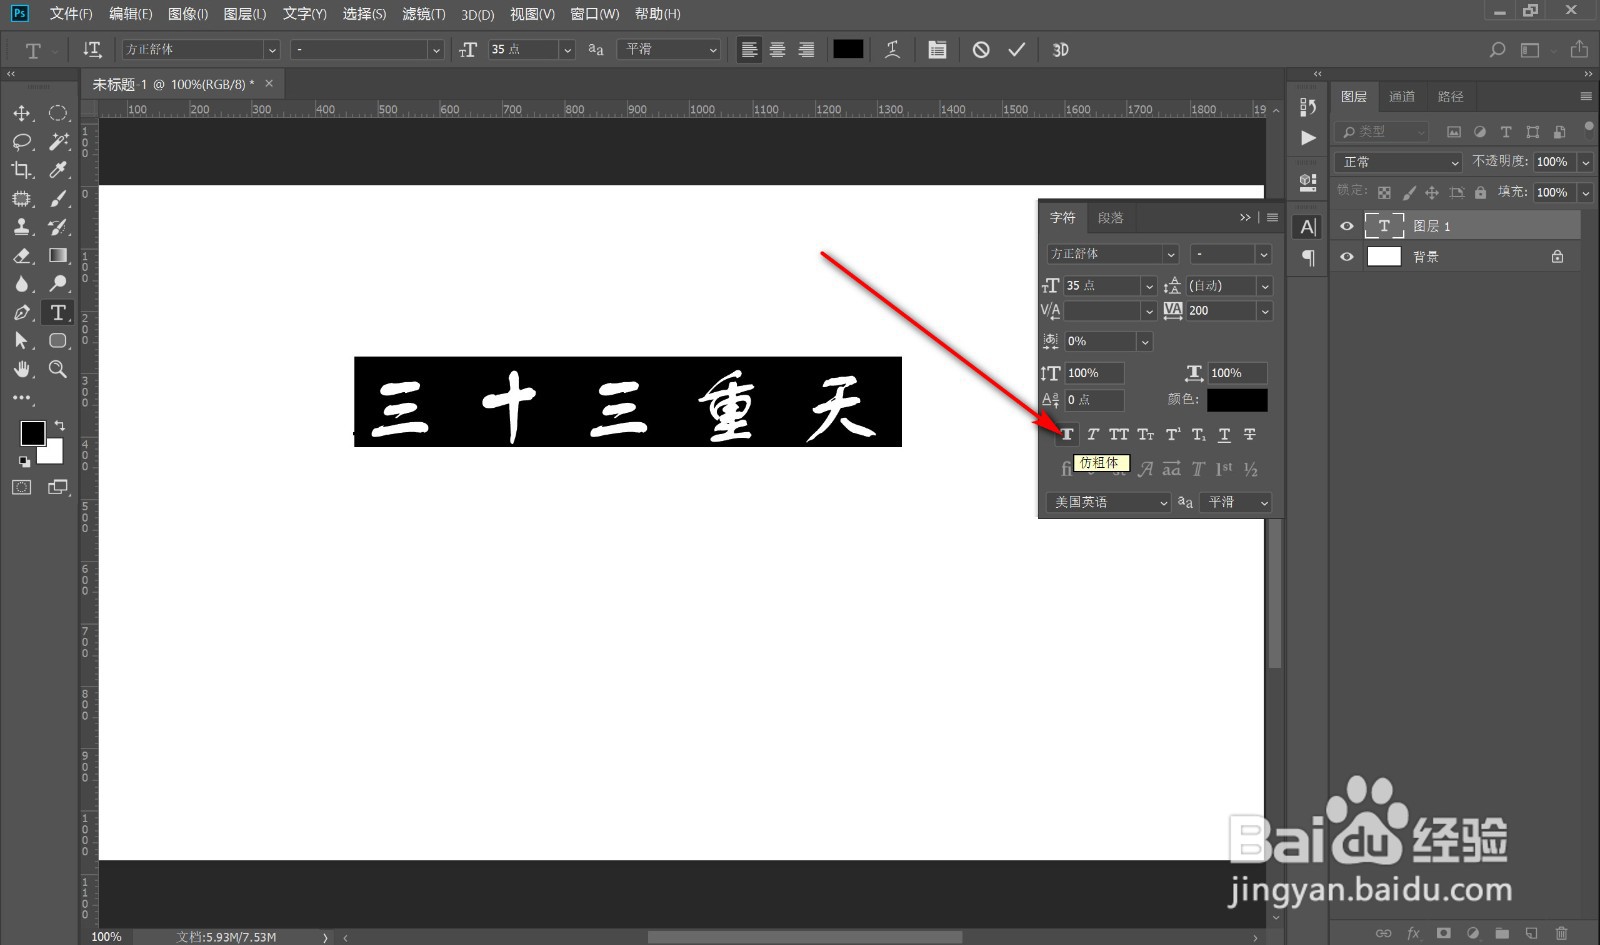Click the text color swatch in options bar
Screen dimensions: 1600x945
click(x=848, y=49)
